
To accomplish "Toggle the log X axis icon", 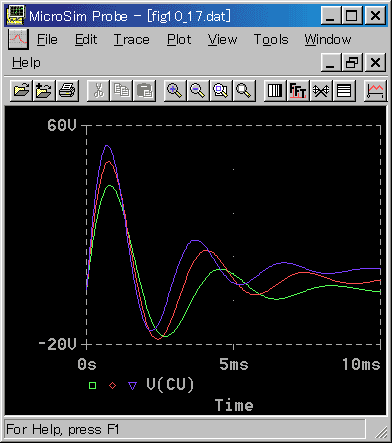I will point(275,90).
